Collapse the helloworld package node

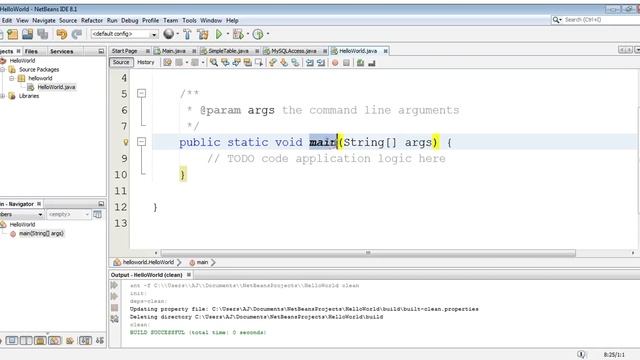pos(11,78)
